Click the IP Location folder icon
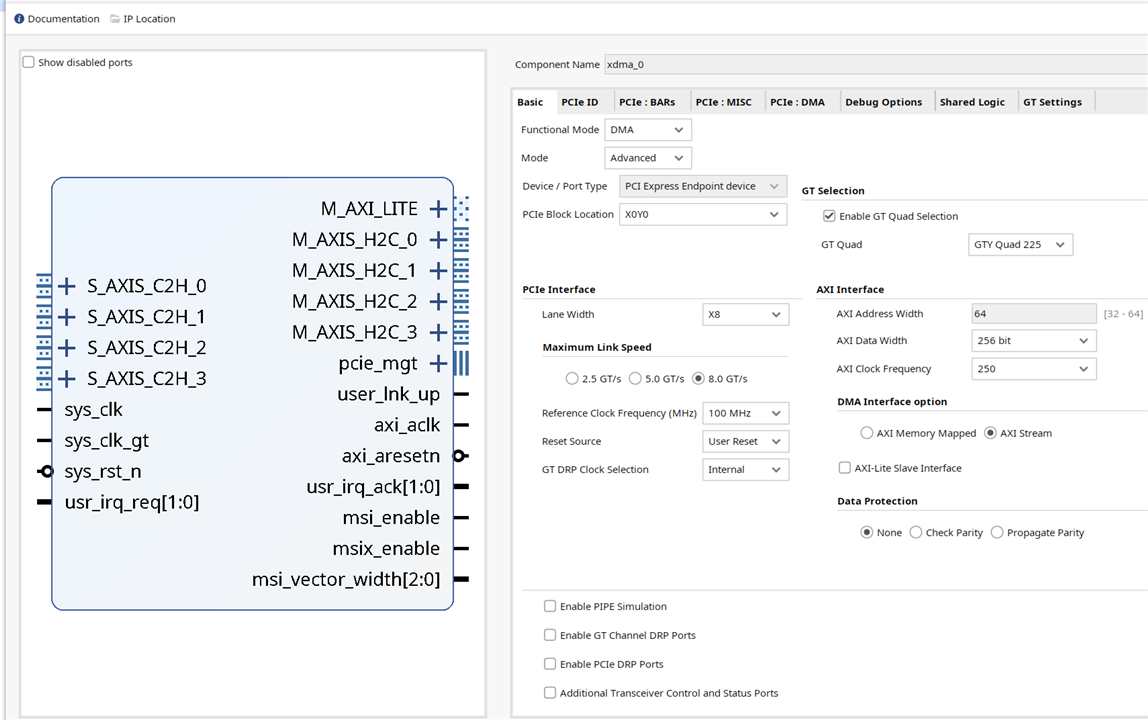This screenshot has width=1148, height=720. point(115,19)
